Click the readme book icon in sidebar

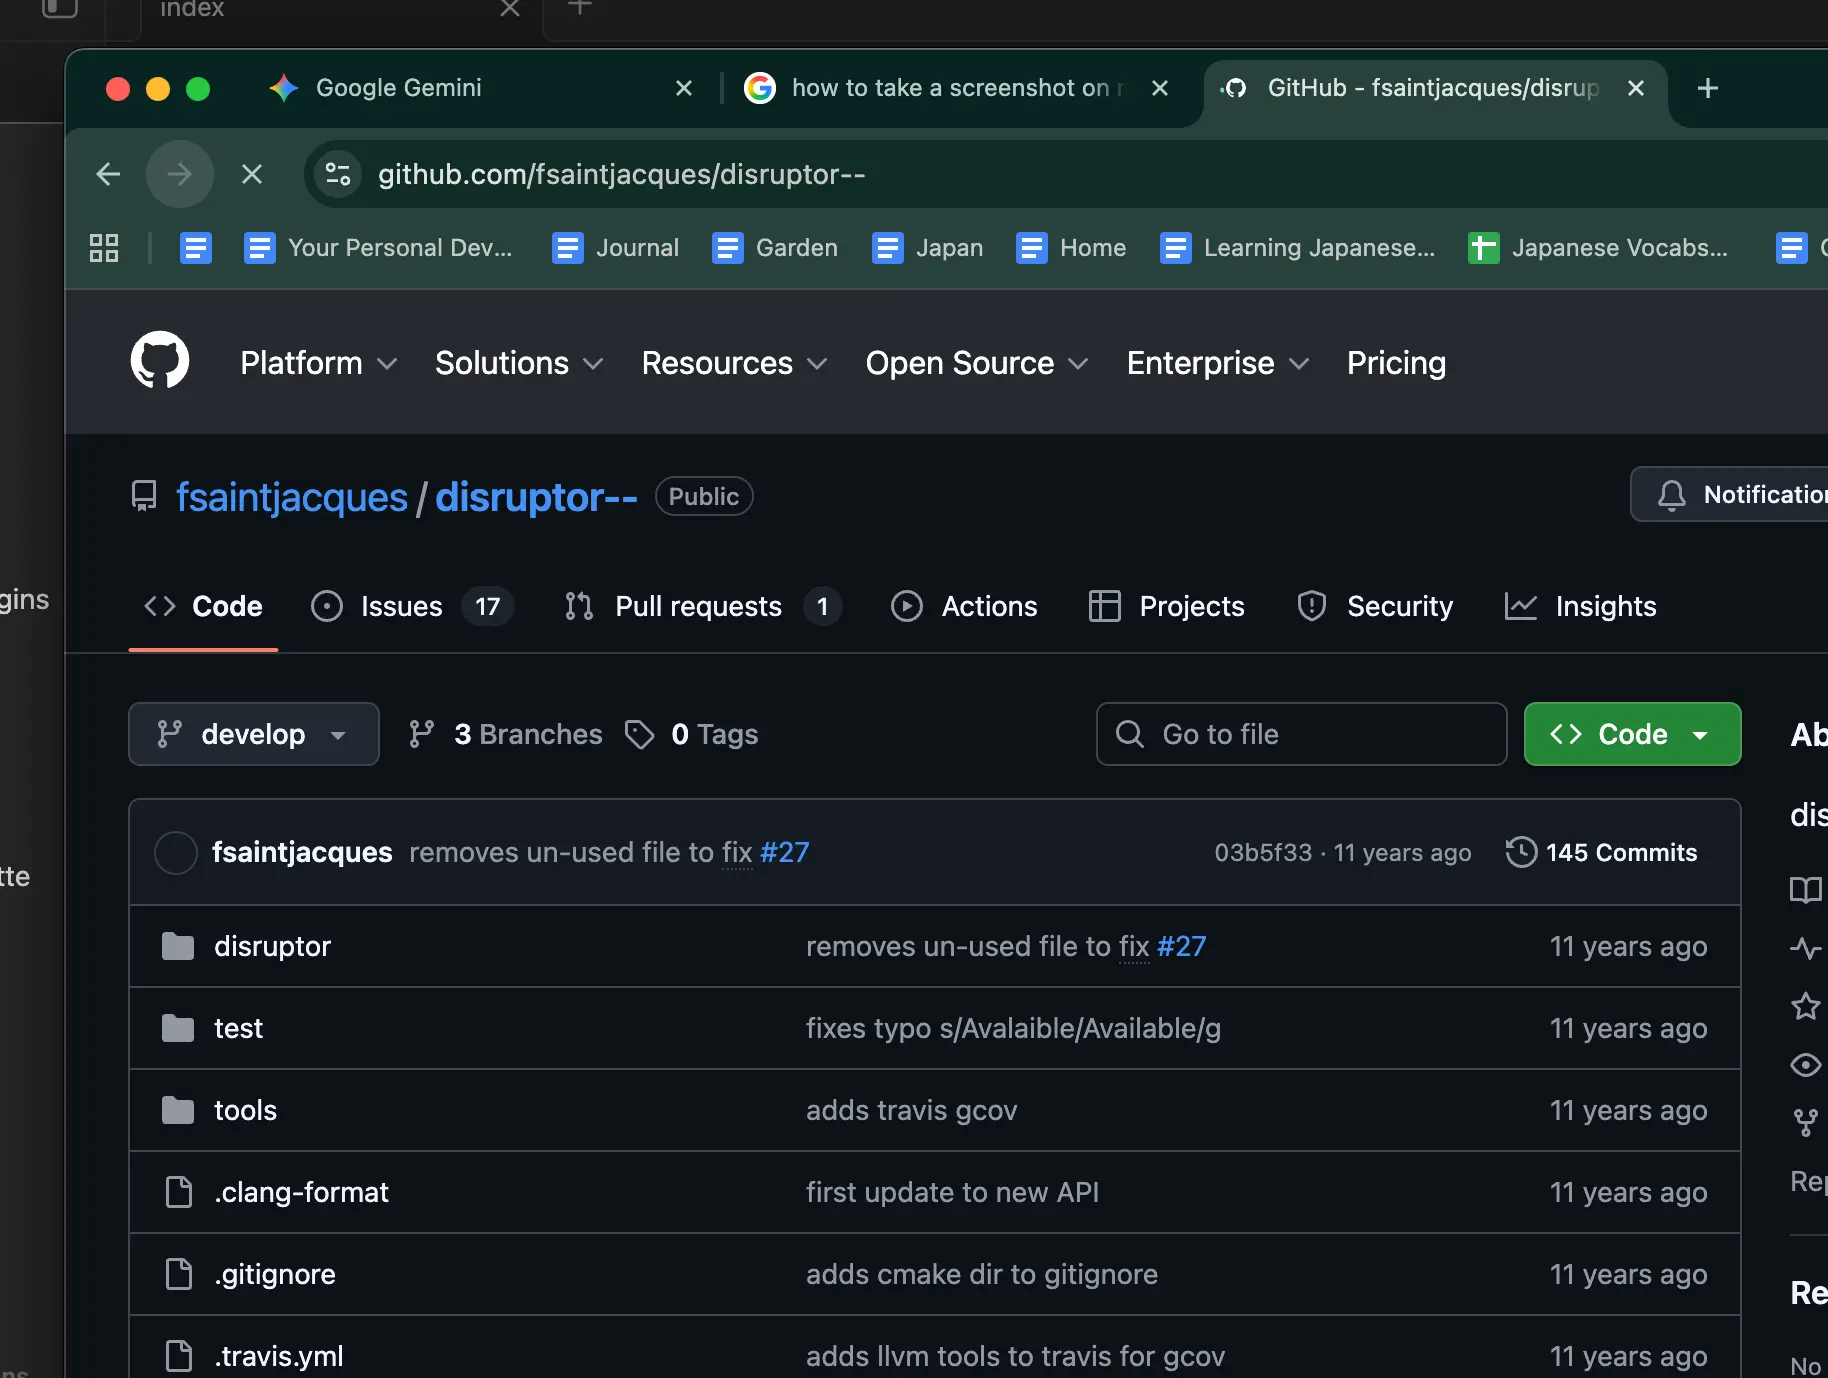(1805, 890)
